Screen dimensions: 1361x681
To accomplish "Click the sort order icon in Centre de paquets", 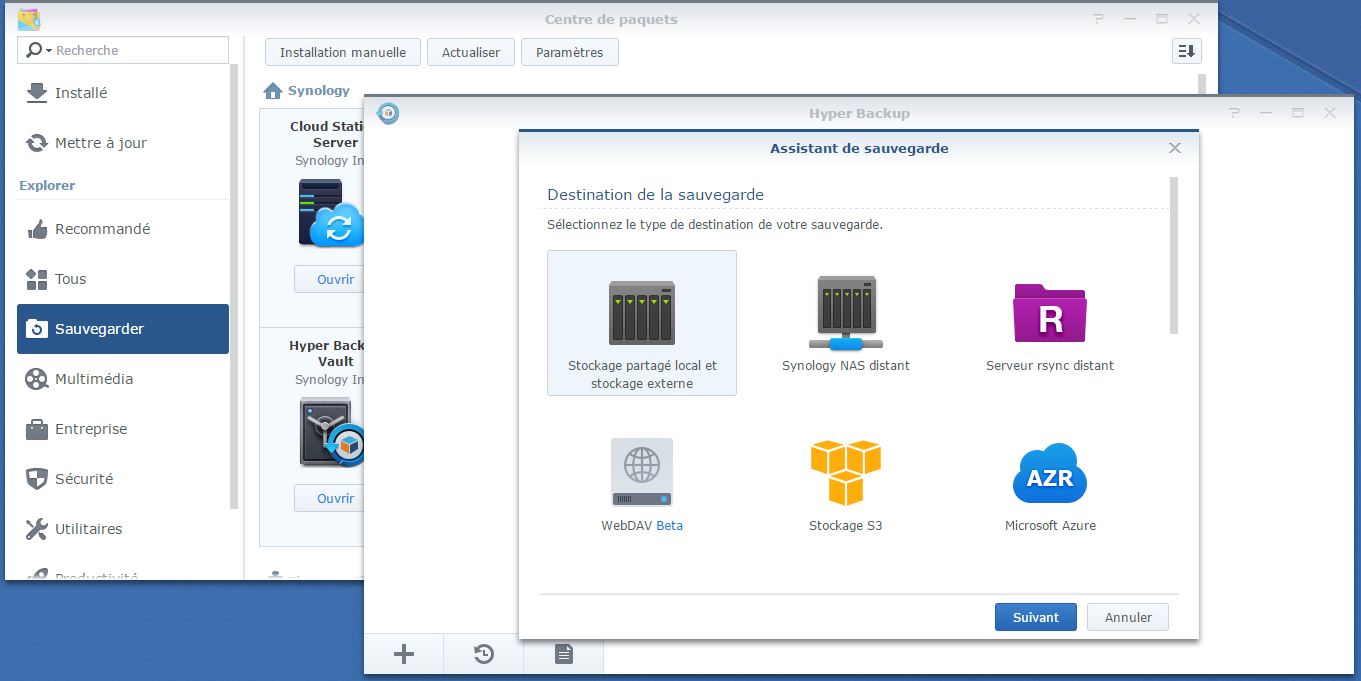I will coord(1186,52).
